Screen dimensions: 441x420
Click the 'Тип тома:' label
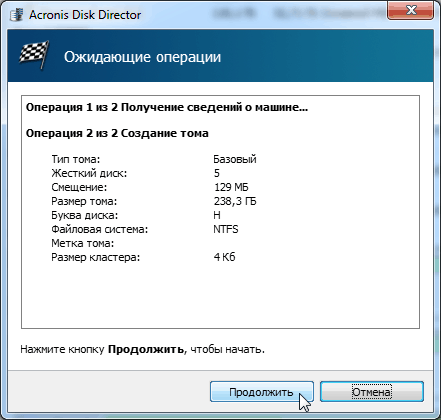coord(76,159)
